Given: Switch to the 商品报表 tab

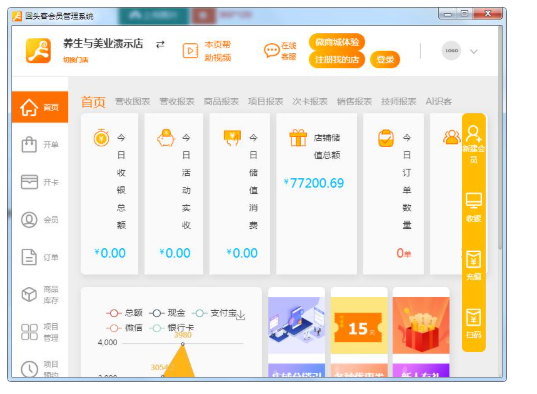Looking at the screenshot, I should click(221, 101).
